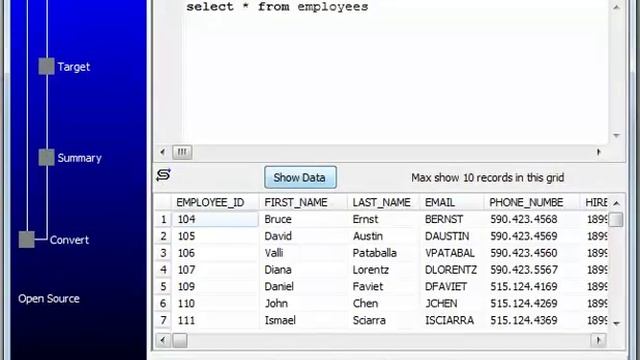Image resolution: width=640 pixels, height=360 pixels.
Task: Click the email cell VPATABAL
Action: click(452, 253)
